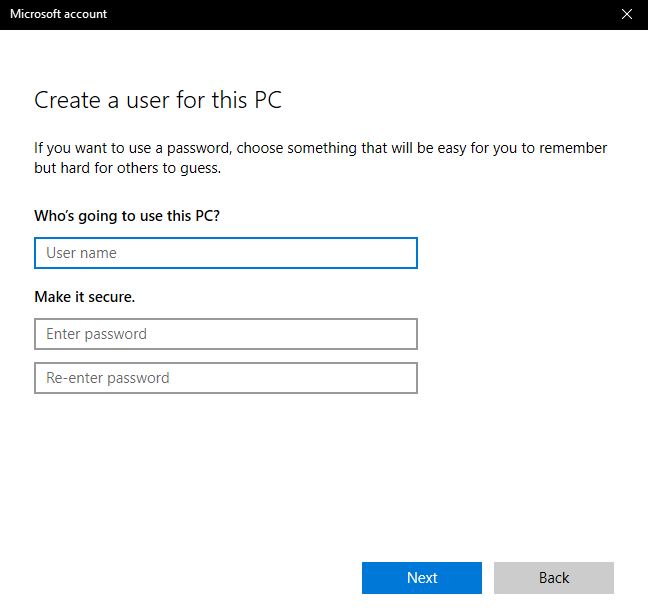This screenshot has width=648, height=615.
Task: Dismiss the window using the X button
Action: pyautogui.click(x=627, y=14)
